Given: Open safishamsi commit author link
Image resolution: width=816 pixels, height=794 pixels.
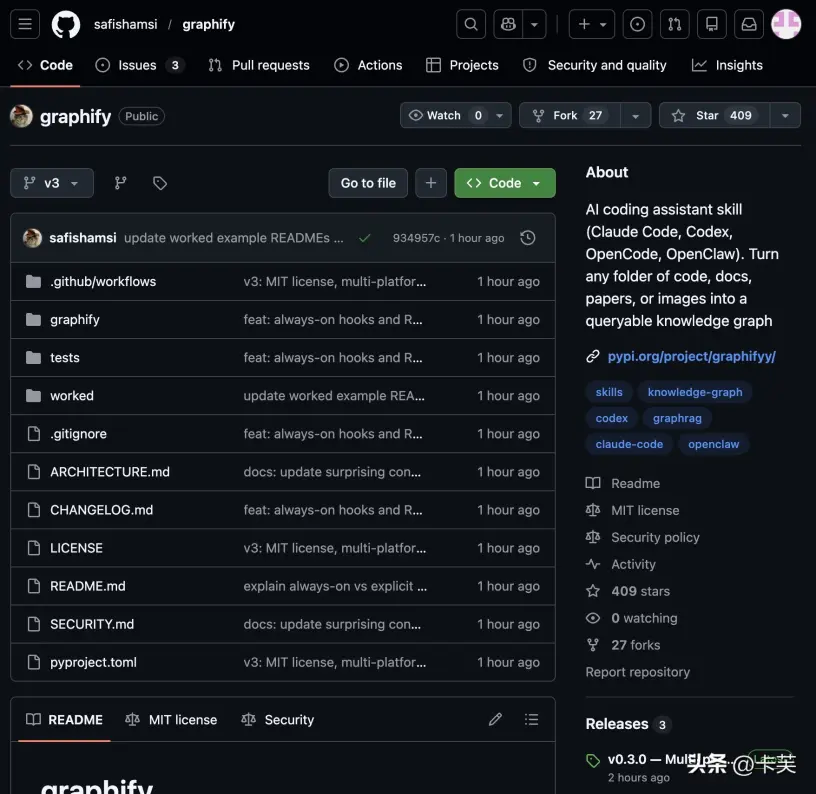Looking at the screenshot, I should click(83, 238).
